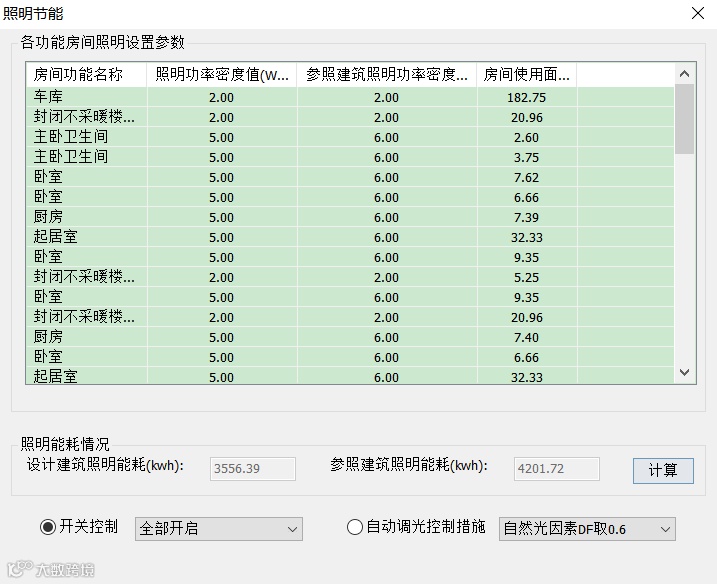This screenshot has width=717, height=584.
Task: Click the area cell 7.62
Action: point(527,177)
